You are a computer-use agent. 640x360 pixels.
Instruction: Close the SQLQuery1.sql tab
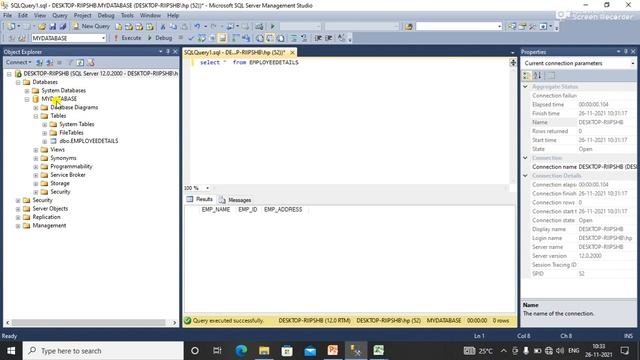click(x=292, y=53)
